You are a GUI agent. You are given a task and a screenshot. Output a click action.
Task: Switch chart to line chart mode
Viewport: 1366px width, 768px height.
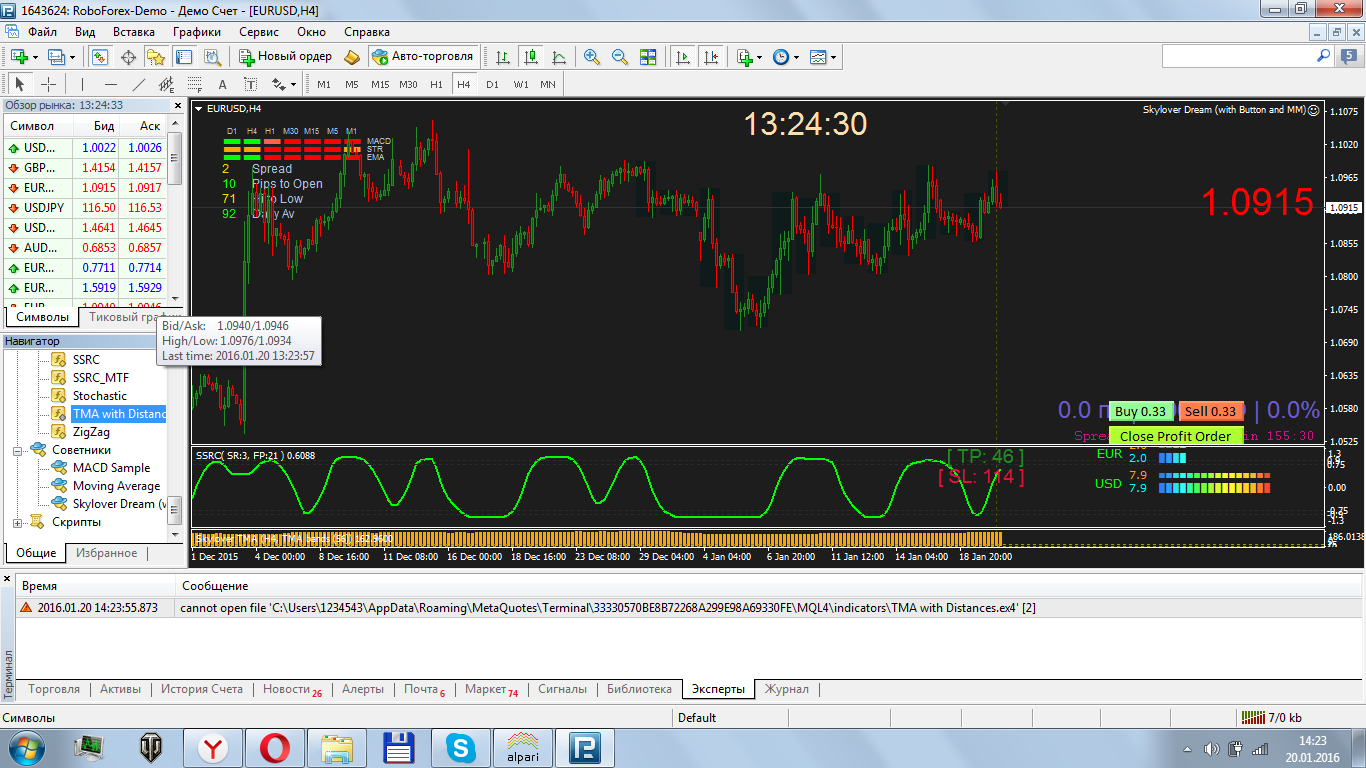click(558, 57)
